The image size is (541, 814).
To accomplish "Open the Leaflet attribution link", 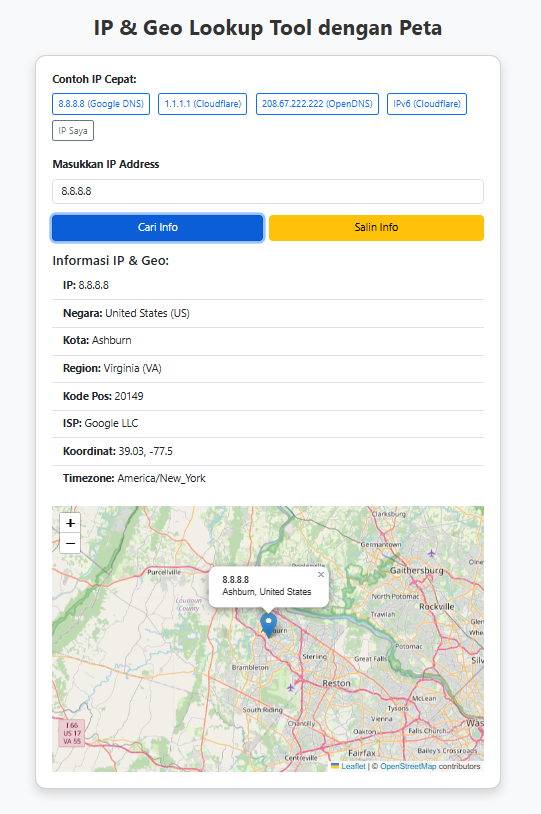I will click(353, 766).
